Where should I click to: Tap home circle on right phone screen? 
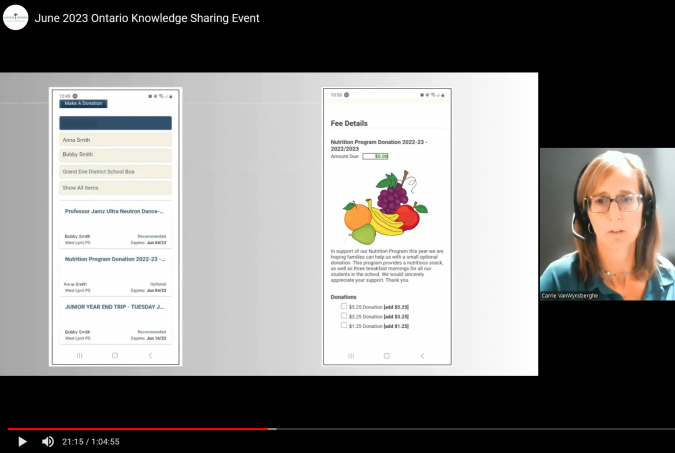click(386, 355)
